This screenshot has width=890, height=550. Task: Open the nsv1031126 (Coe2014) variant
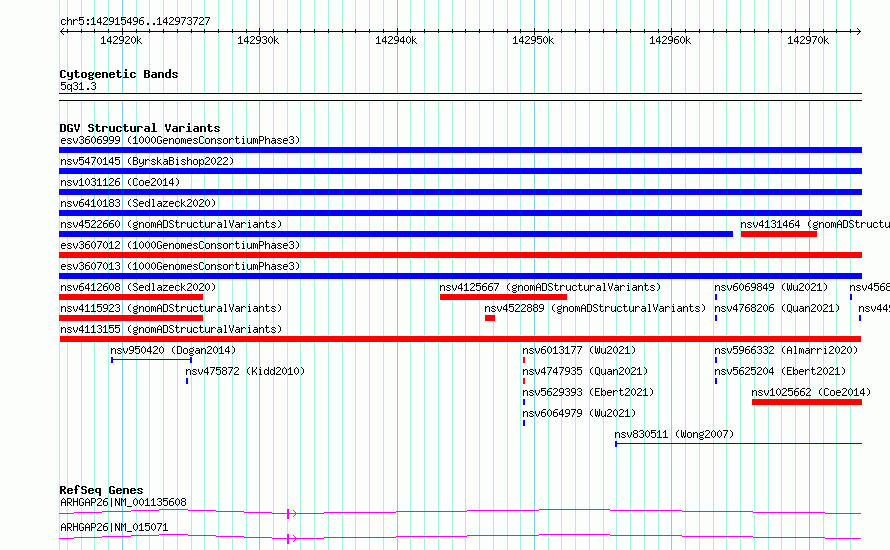tap(120, 182)
